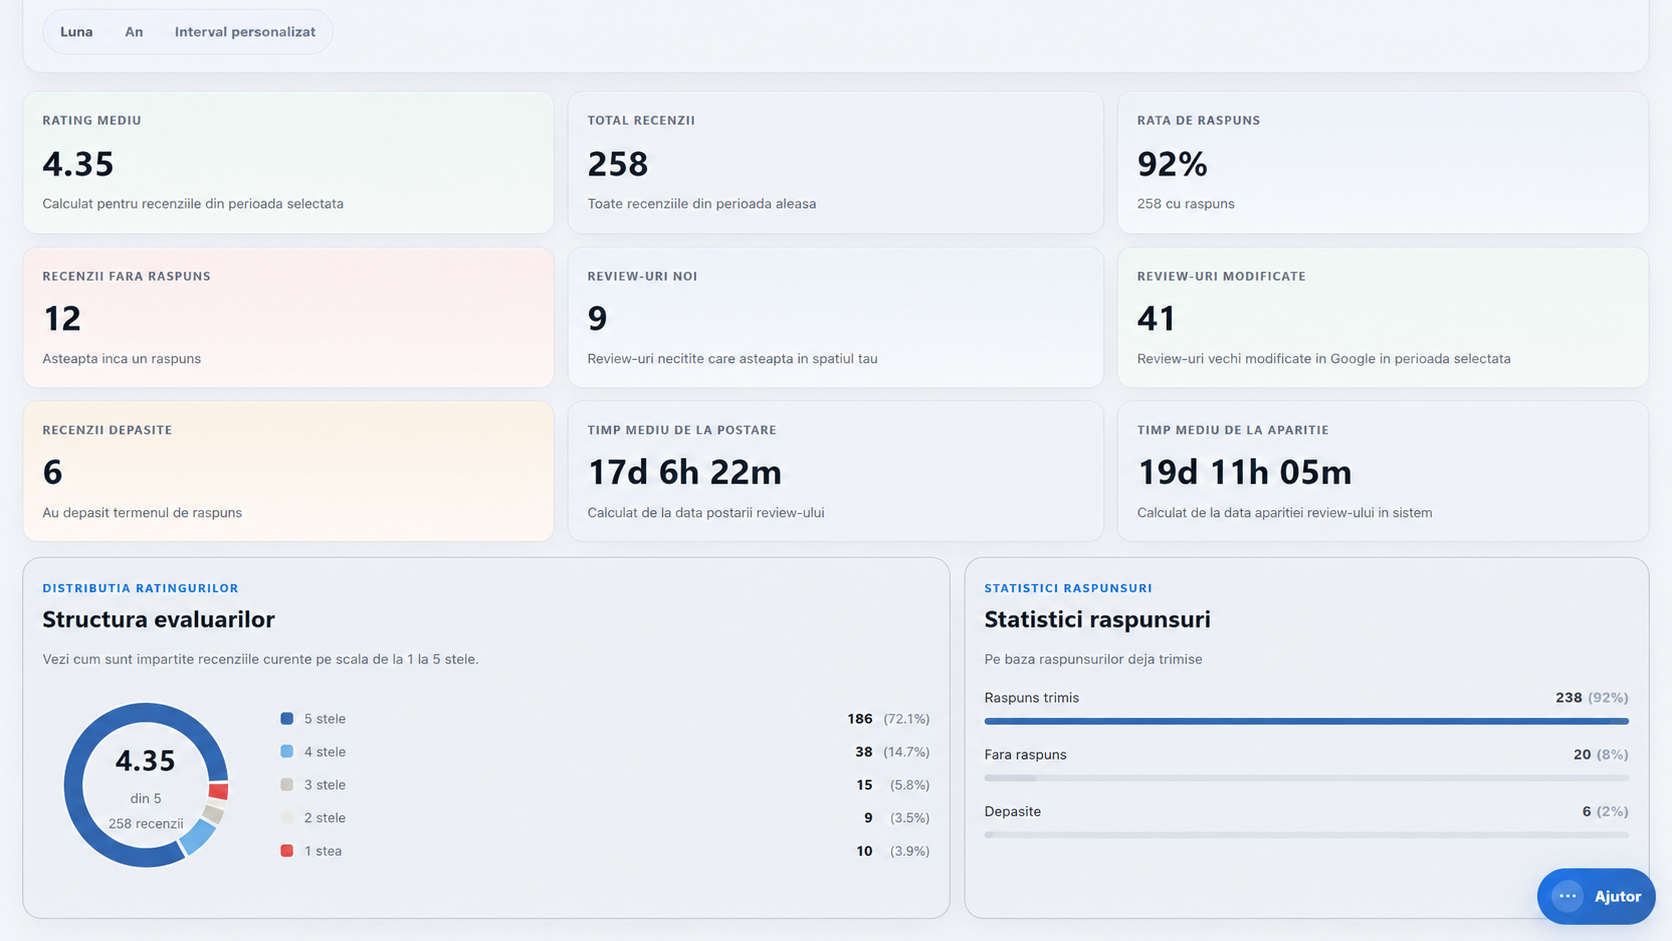The image size is (1672, 941).
Task: Click the Fara raspuns 20 (8%) value
Action: pyautogui.click(x=1600, y=755)
